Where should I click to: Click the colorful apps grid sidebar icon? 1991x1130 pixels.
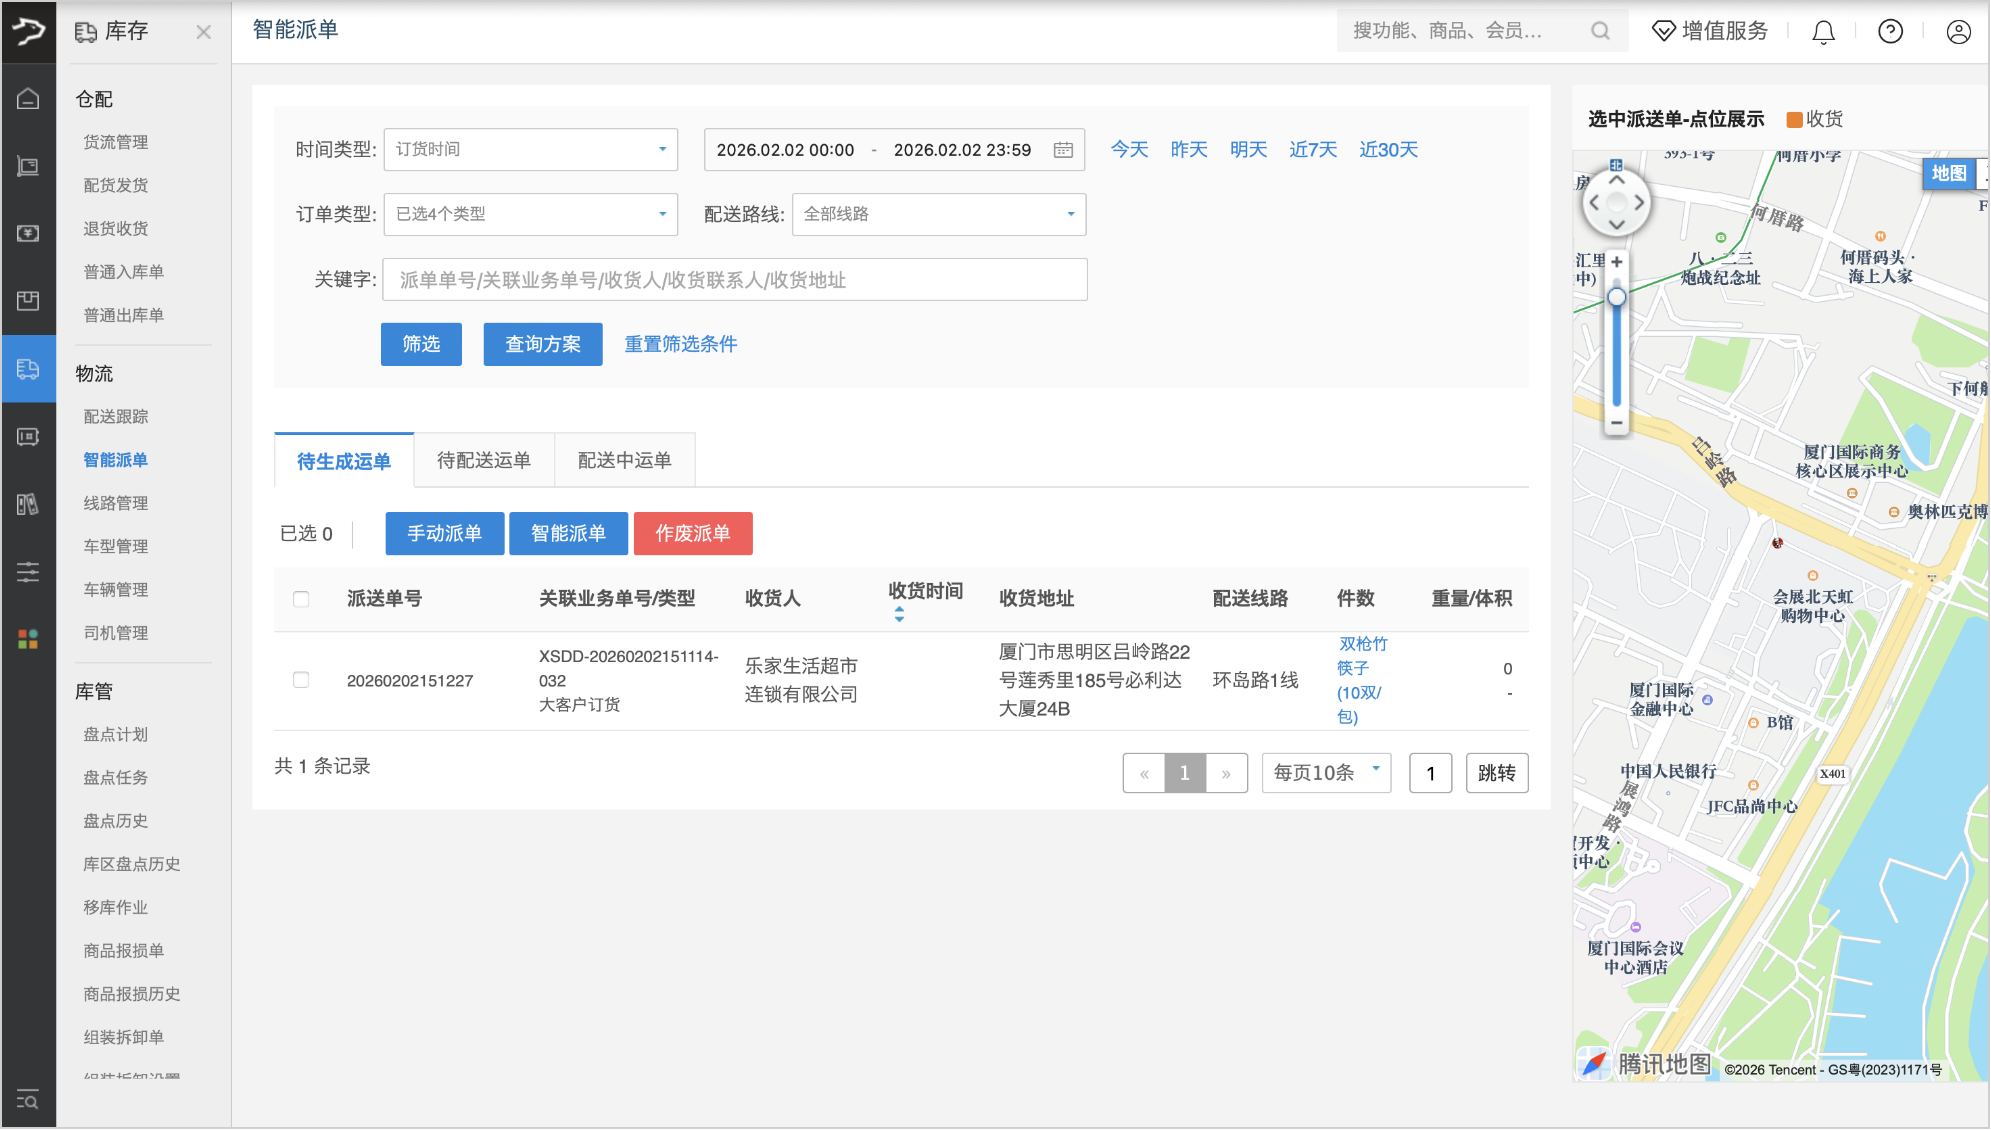click(28, 639)
